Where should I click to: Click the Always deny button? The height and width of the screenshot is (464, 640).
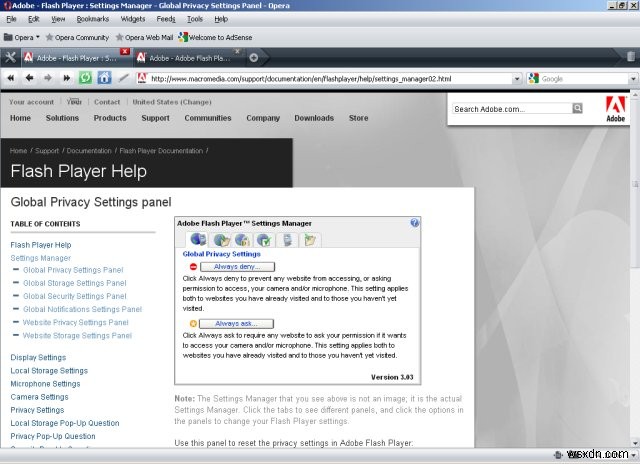pyautogui.click(x=237, y=266)
